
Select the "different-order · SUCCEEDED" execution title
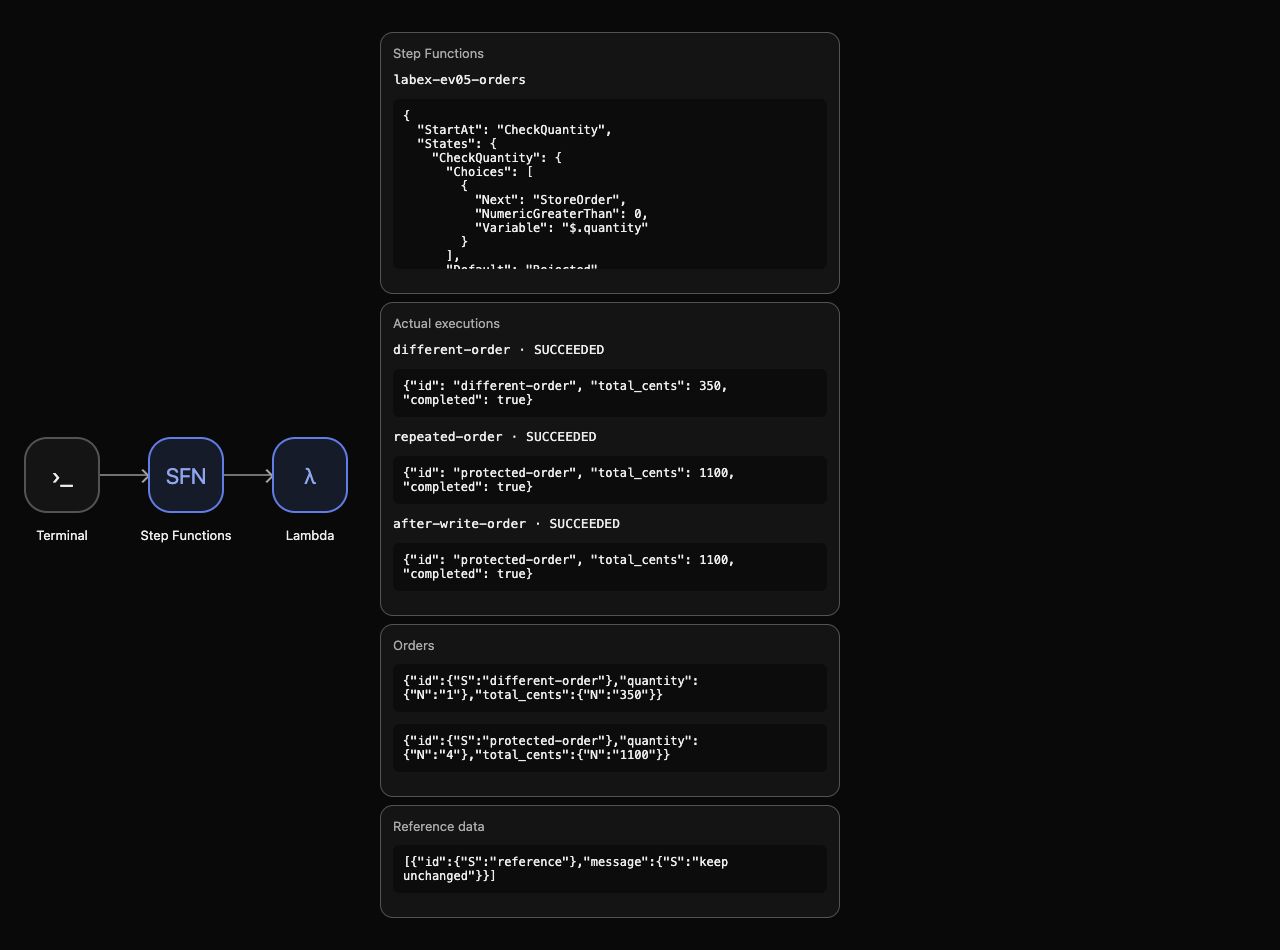click(x=498, y=350)
